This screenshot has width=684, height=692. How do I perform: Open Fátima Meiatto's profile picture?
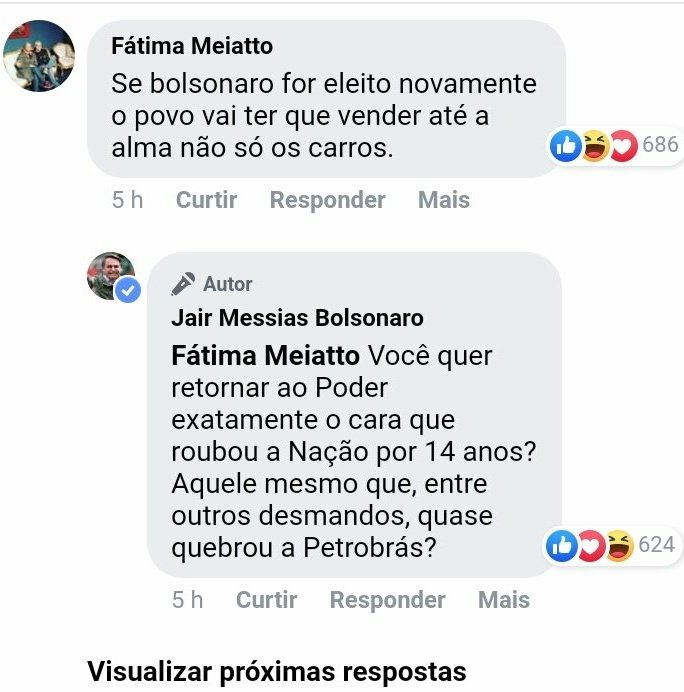point(39,56)
